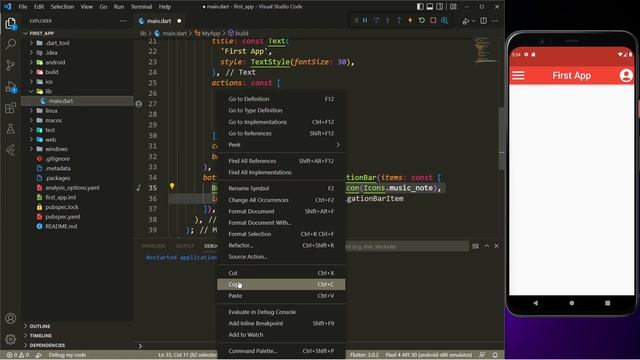Open Explorer More Actions ellipsis
This screenshot has width=640, height=360.
pyautogui.click(x=123, y=21)
